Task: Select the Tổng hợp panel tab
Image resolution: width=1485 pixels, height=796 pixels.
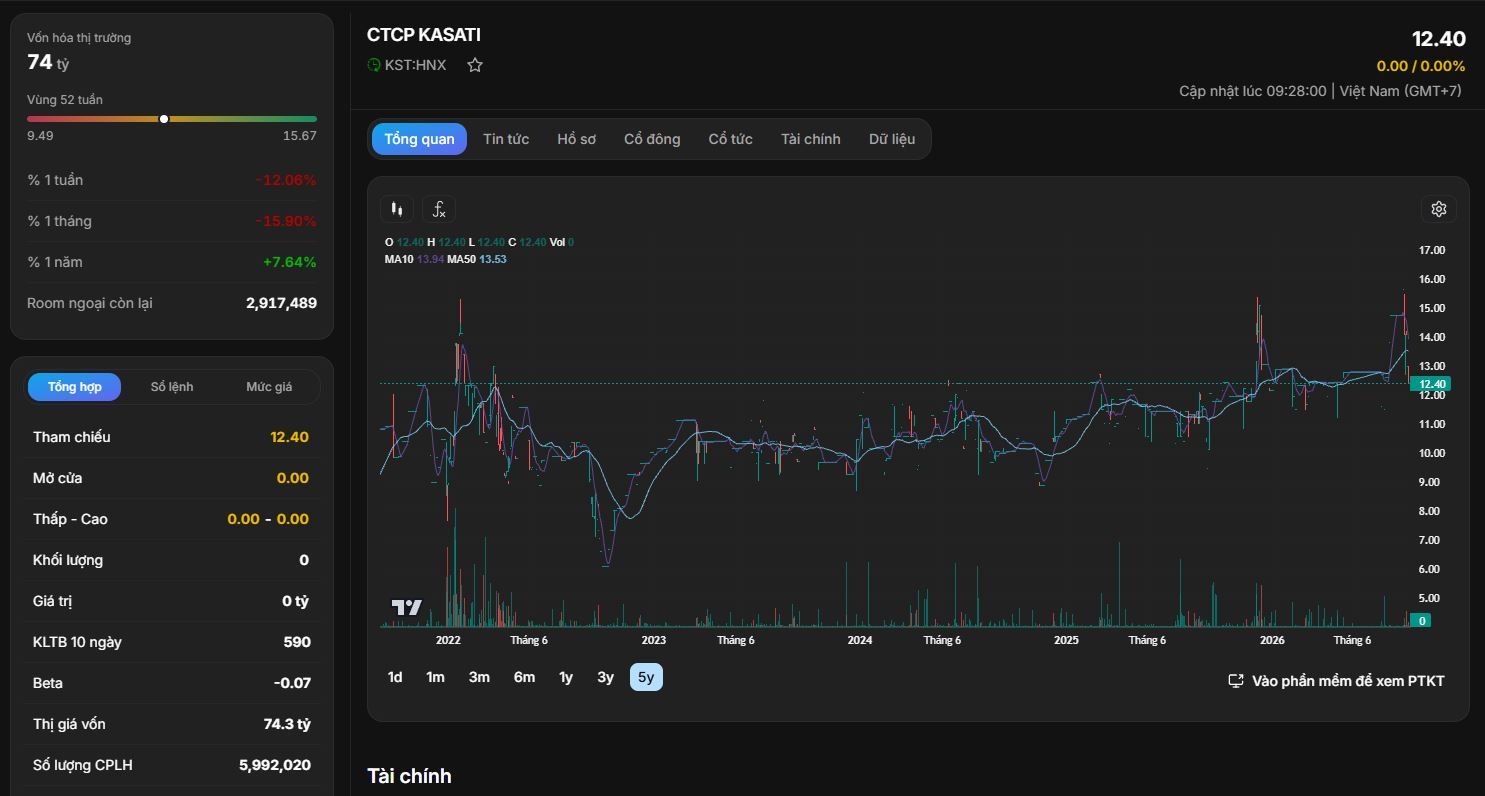Action: (75, 387)
